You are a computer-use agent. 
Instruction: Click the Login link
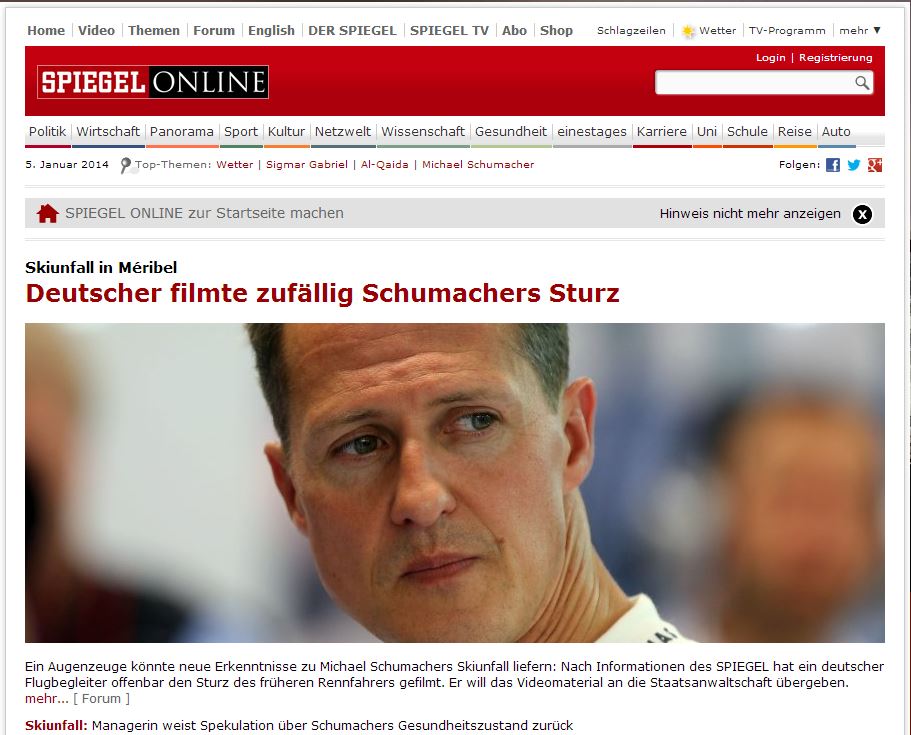(x=770, y=58)
